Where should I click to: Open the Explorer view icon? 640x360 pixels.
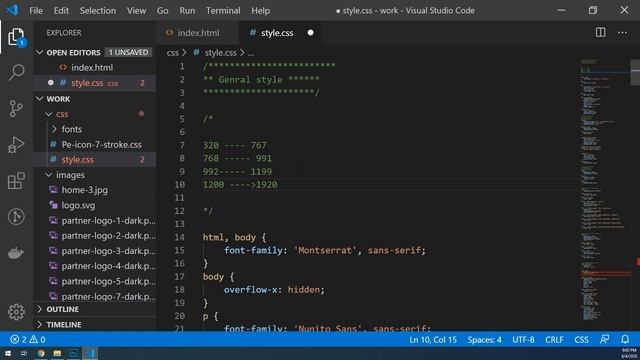point(16,37)
